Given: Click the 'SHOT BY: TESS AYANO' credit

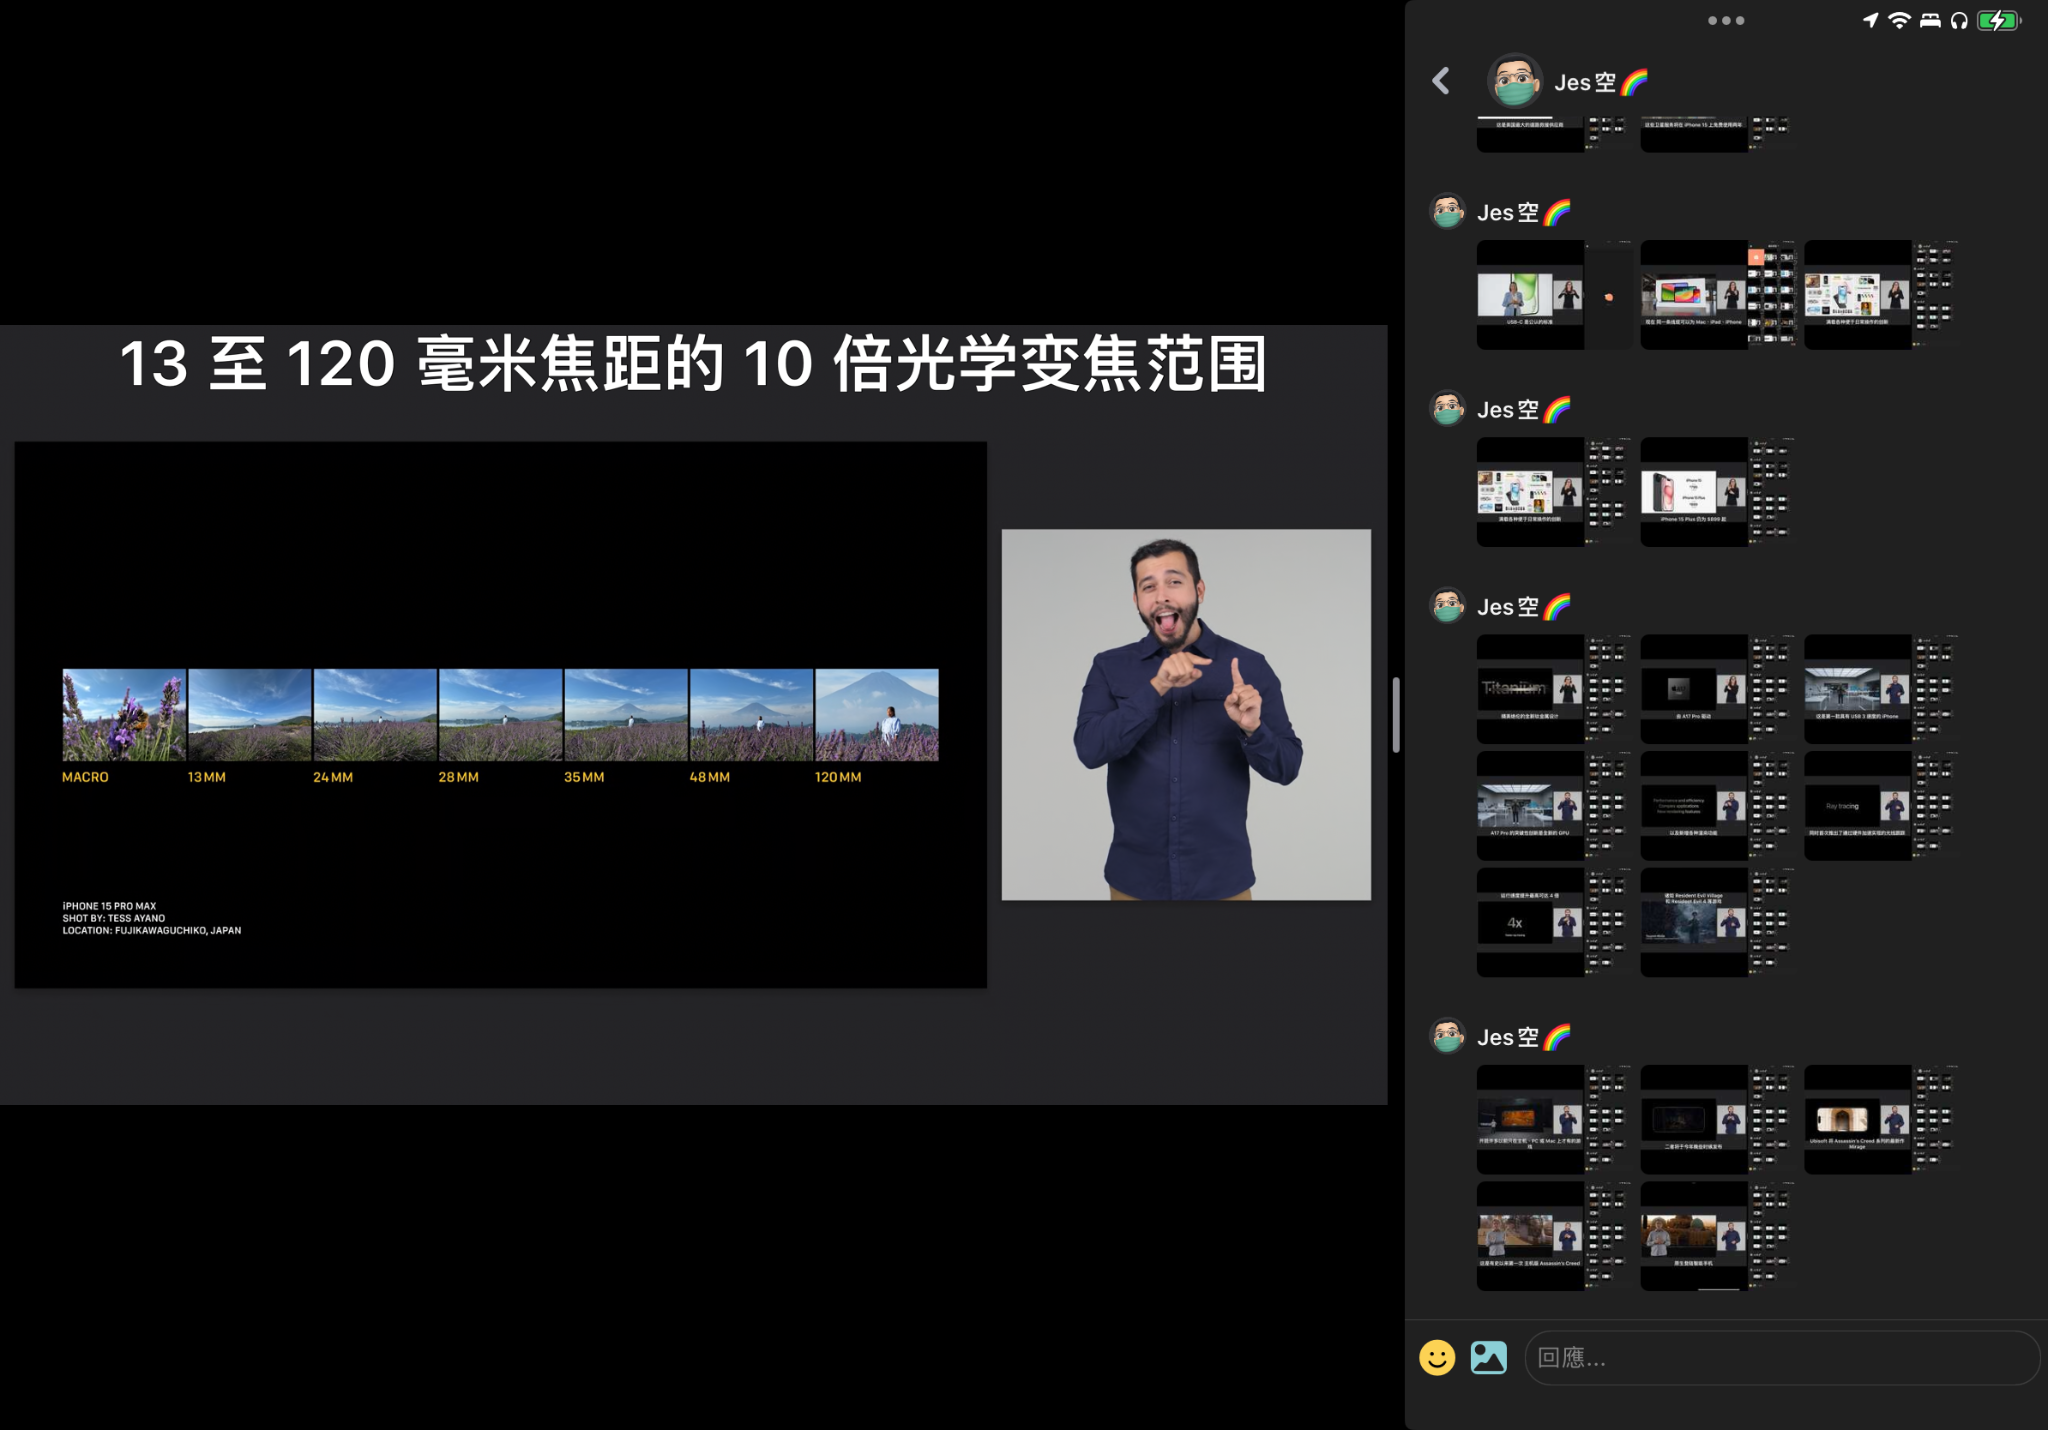Looking at the screenshot, I should point(114,918).
